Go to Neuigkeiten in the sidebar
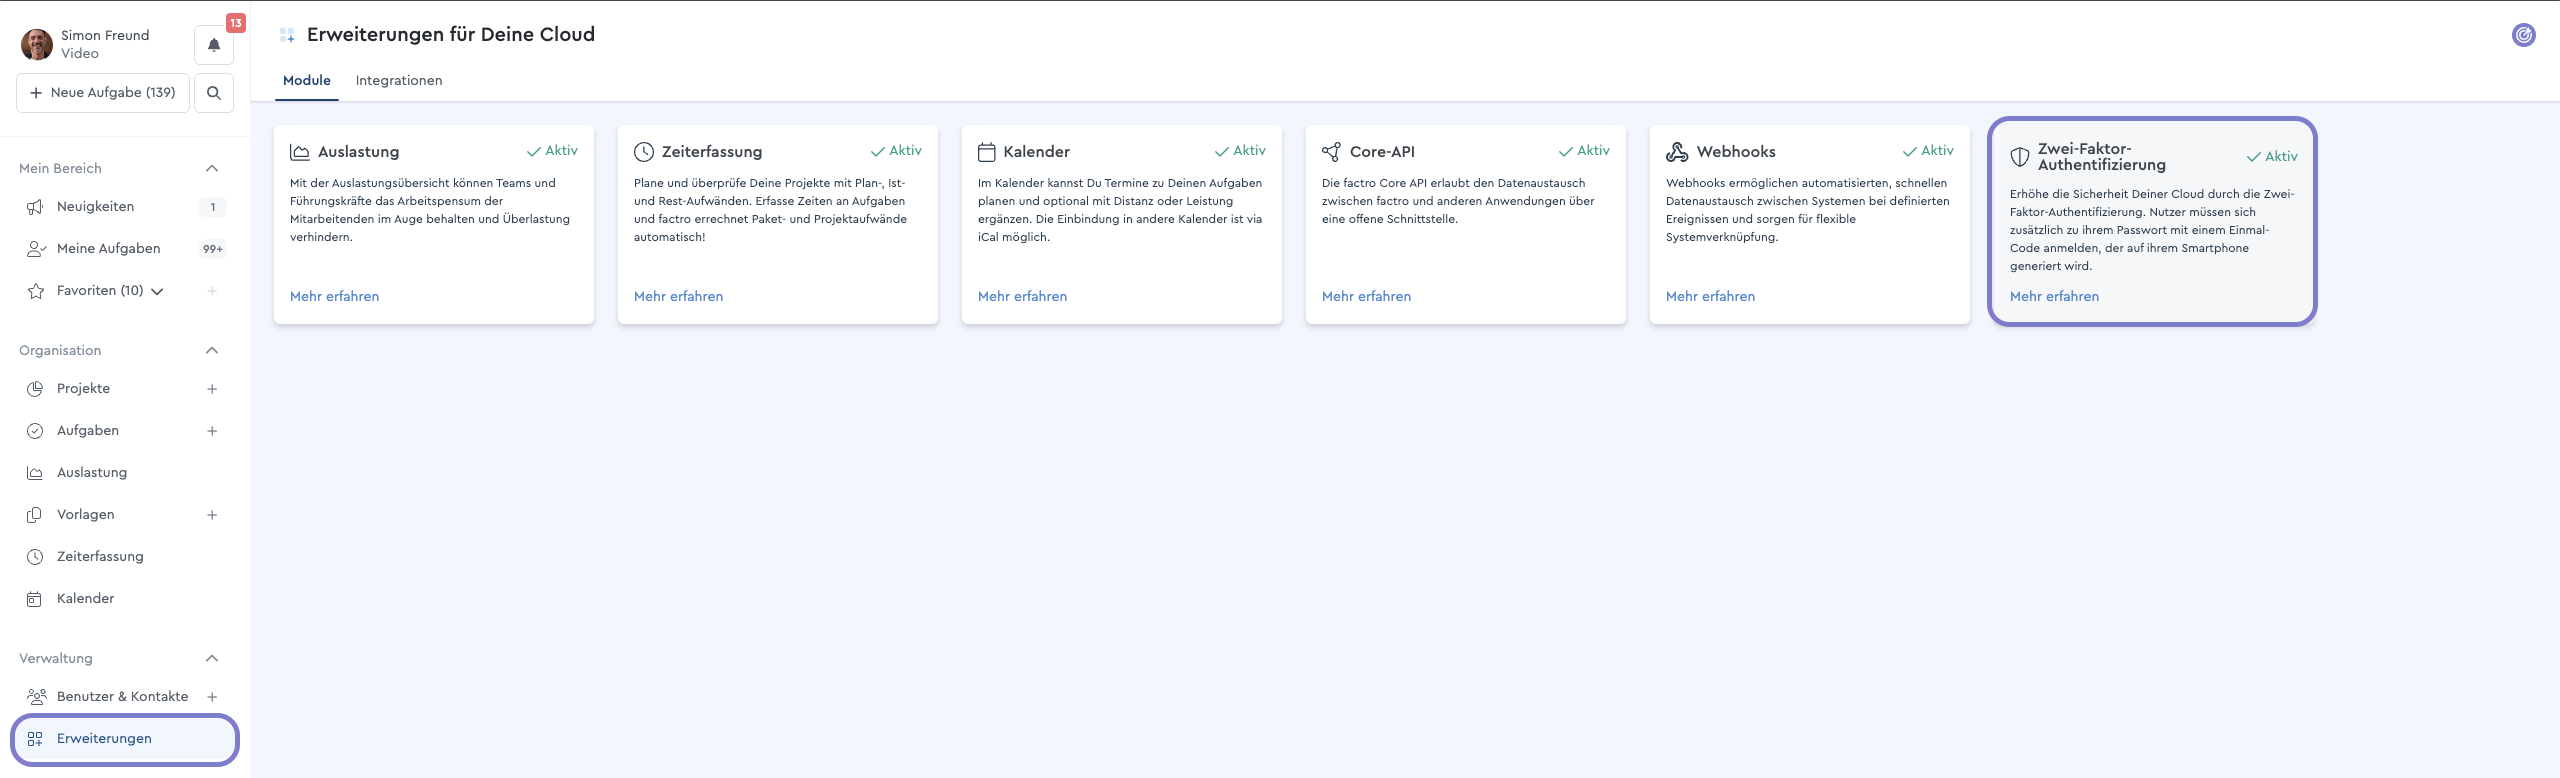Image resolution: width=2560 pixels, height=778 pixels. click(x=95, y=207)
